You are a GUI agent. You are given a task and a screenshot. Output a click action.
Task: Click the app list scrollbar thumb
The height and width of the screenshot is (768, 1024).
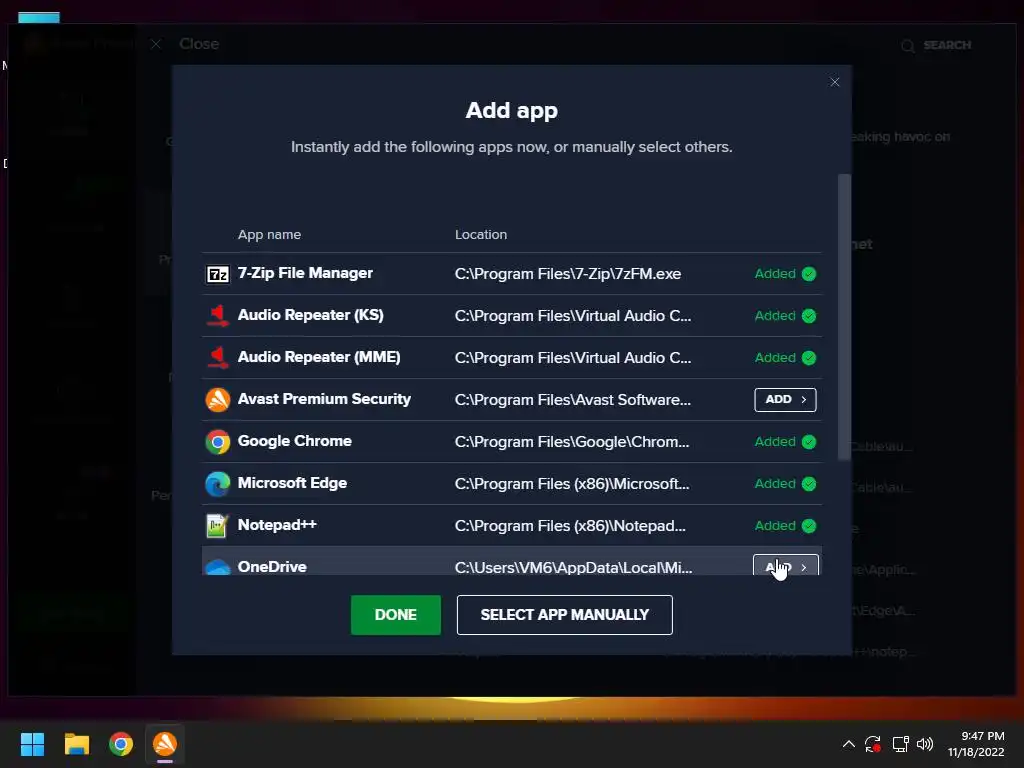coord(844,317)
